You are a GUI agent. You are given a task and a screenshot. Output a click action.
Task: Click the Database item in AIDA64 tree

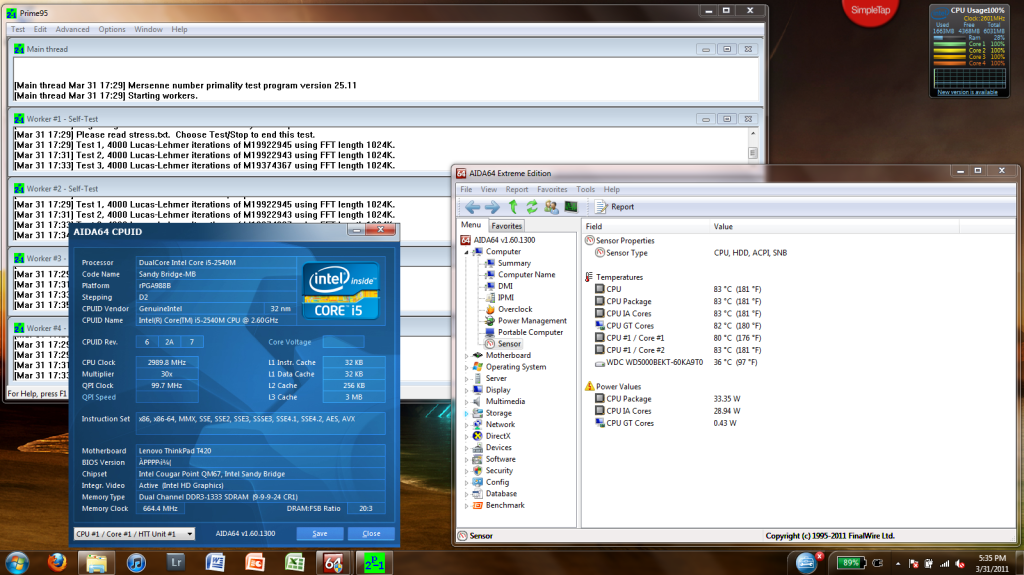pos(501,494)
